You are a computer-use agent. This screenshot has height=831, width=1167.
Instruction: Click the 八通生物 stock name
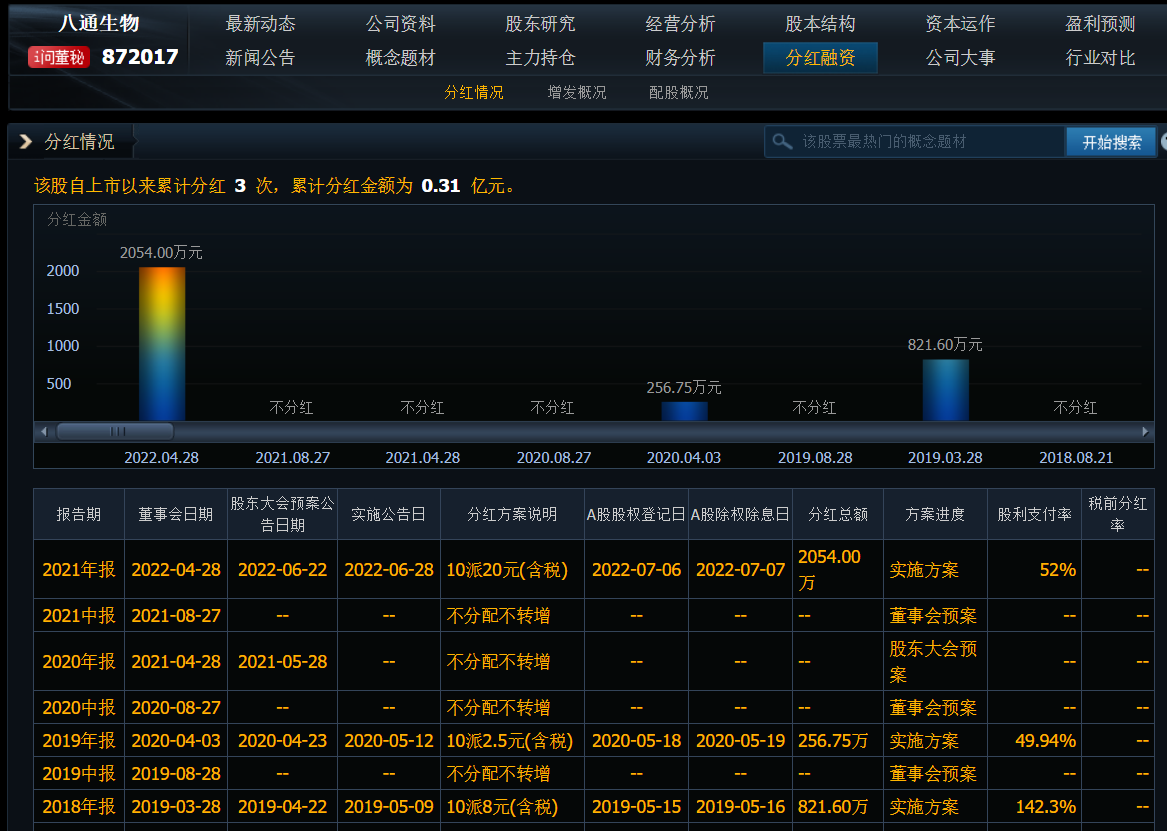pos(99,23)
